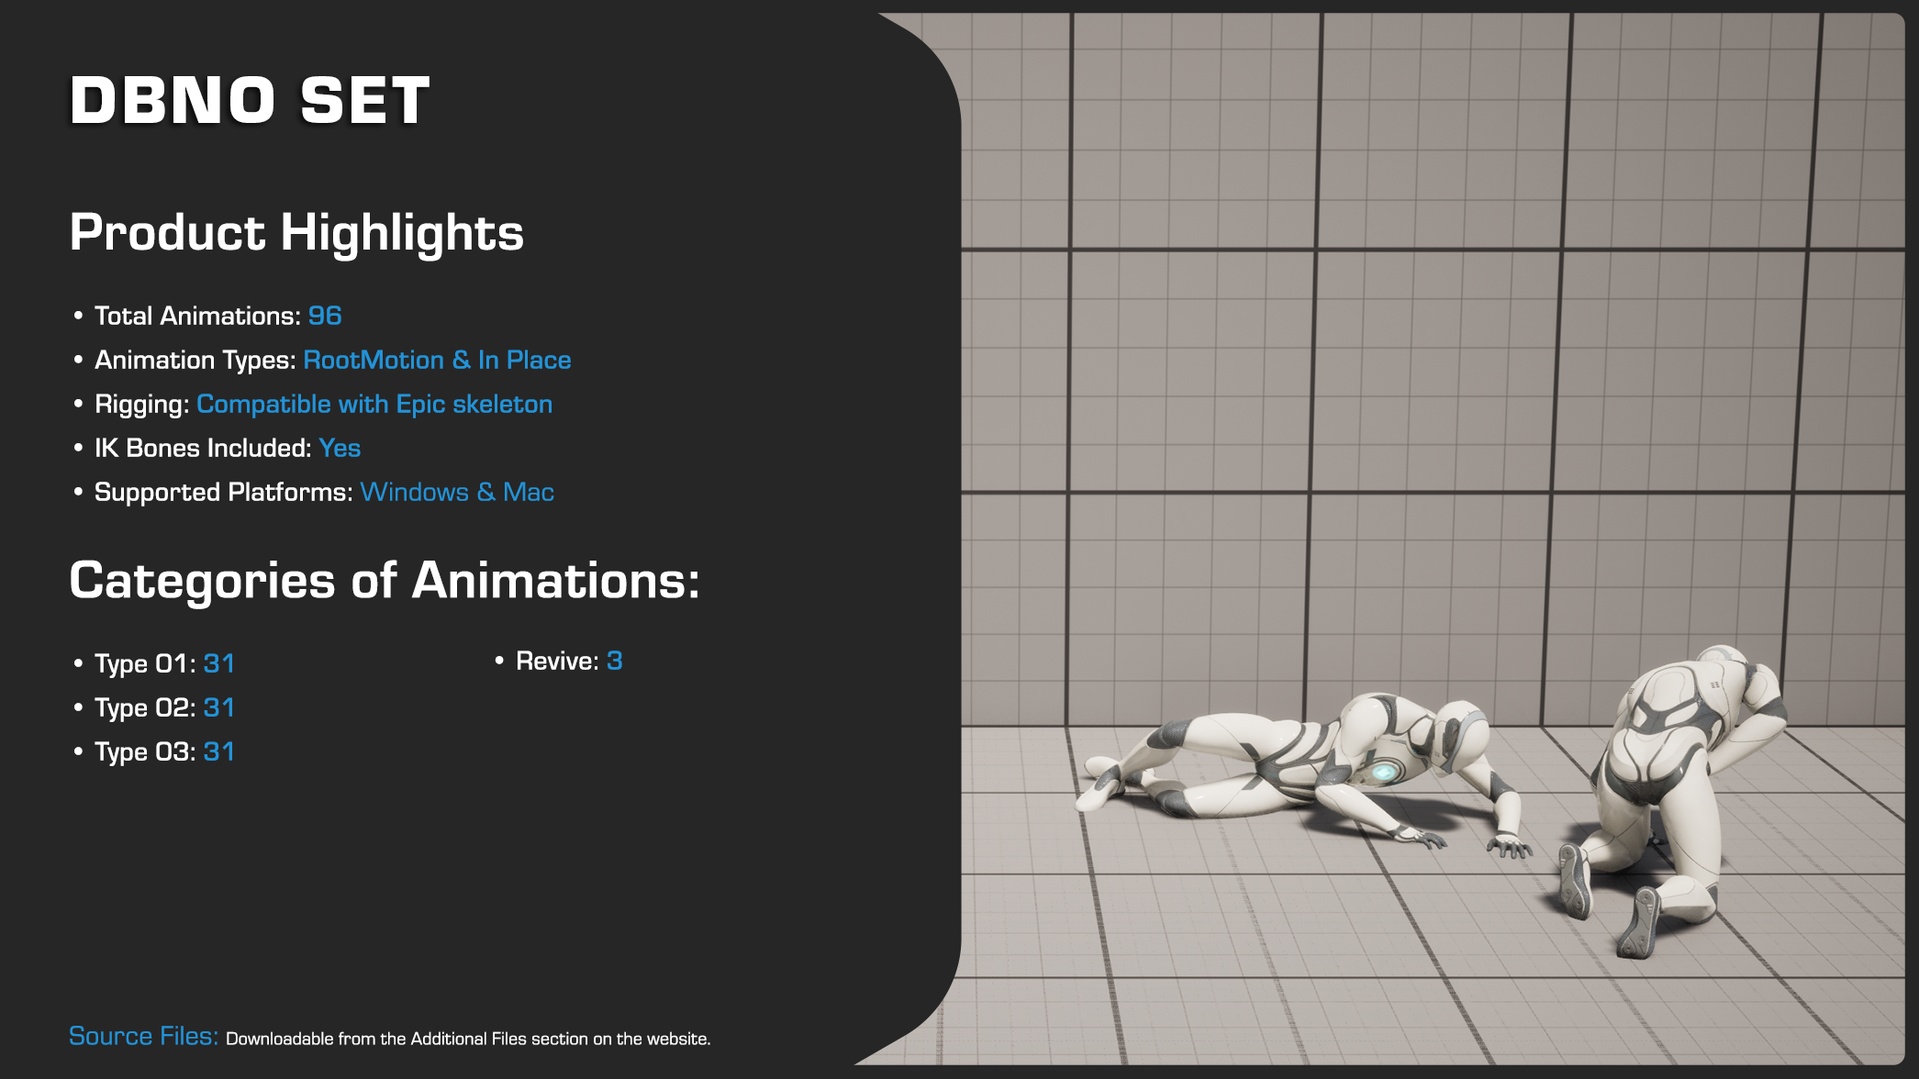Click the RootMotion & In Place text
Image resolution: width=1919 pixels, height=1079 pixels.
(x=437, y=360)
